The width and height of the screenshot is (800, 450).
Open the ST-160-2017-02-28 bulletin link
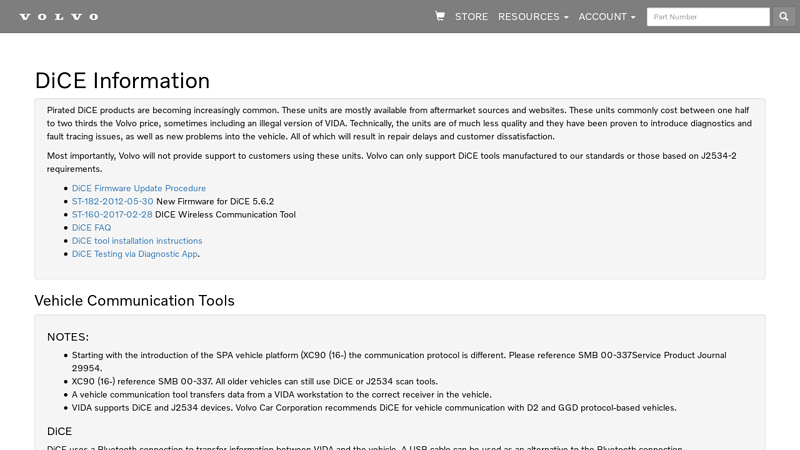pyautogui.click(x=112, y=214)
